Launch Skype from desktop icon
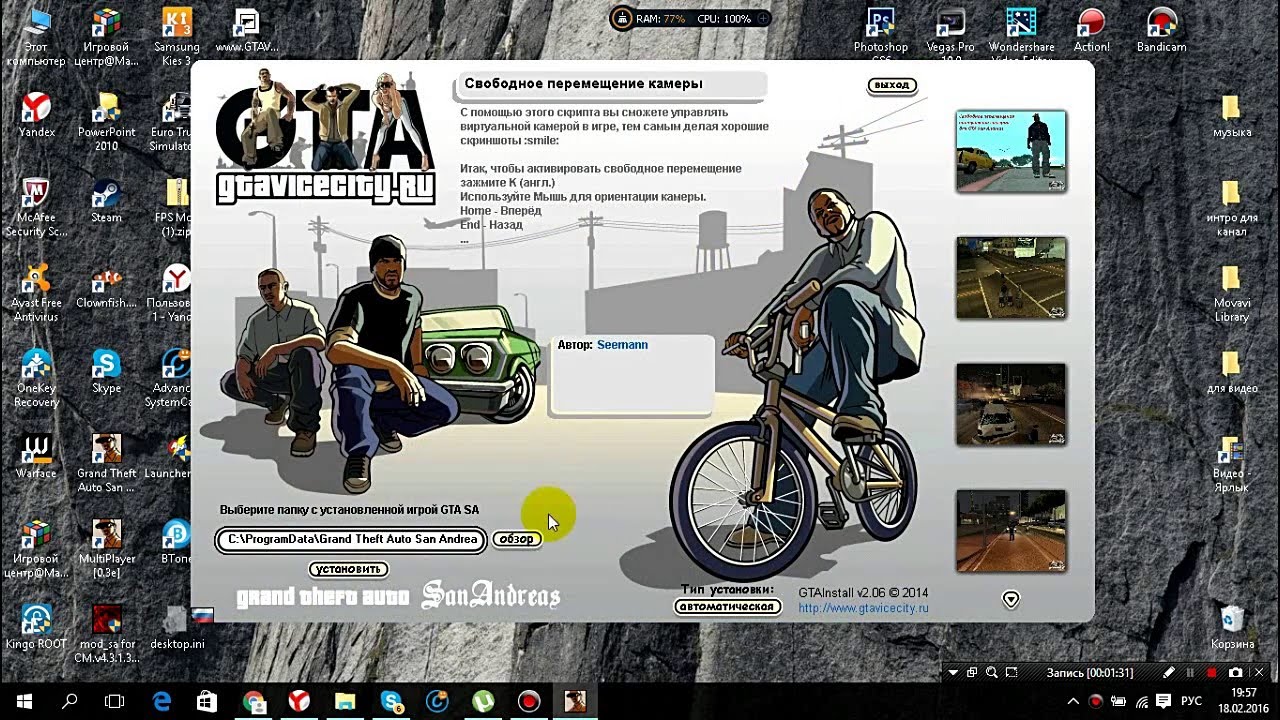This screenshot has width=1280, height=720. [106, 371]
